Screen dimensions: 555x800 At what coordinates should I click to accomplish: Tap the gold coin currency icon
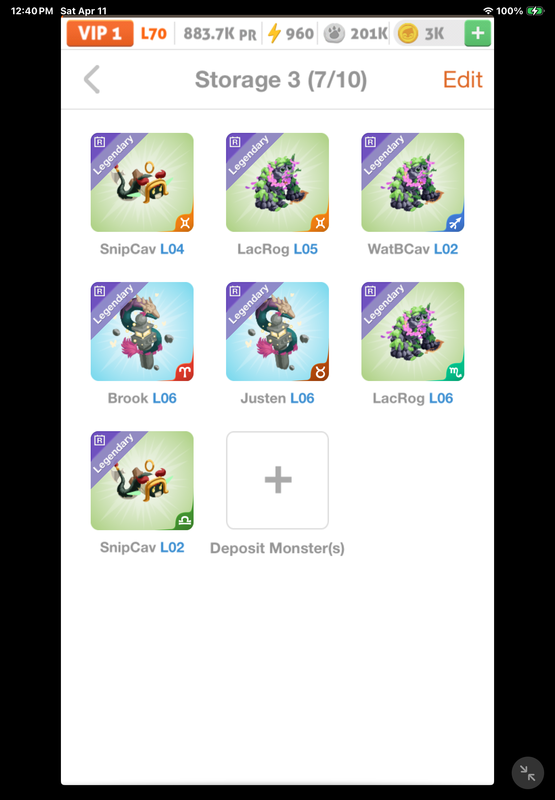click(408, 34)
